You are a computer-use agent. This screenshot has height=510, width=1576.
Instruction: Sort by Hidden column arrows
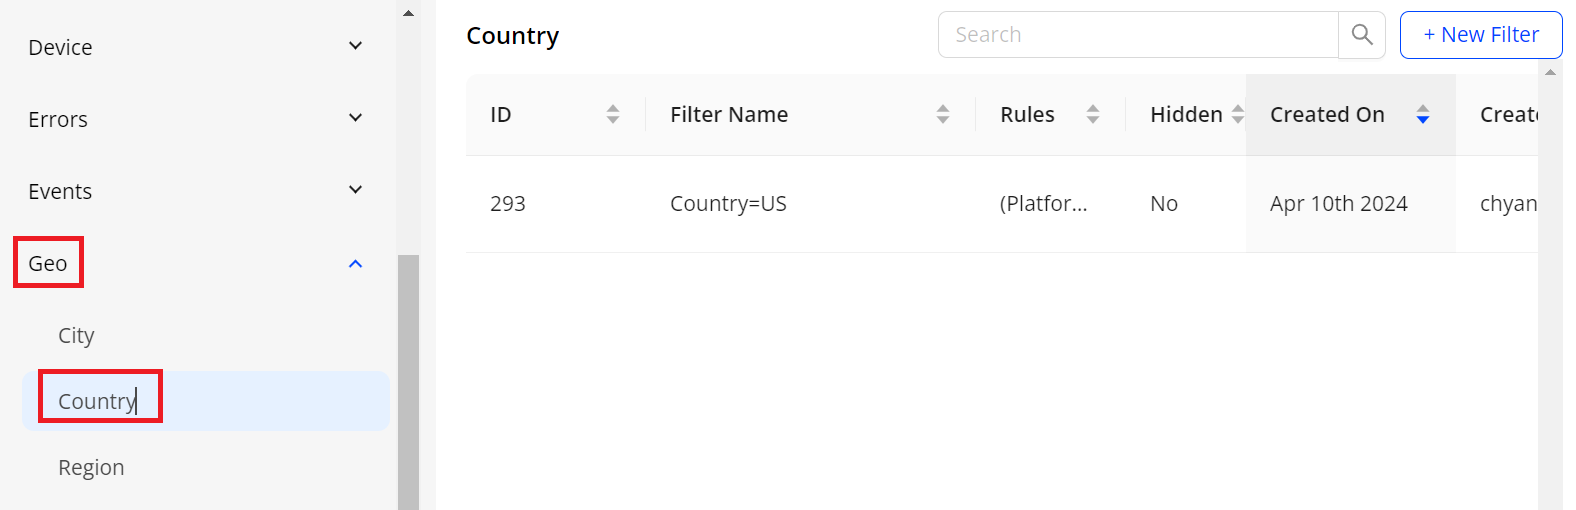click(1238, 115)
